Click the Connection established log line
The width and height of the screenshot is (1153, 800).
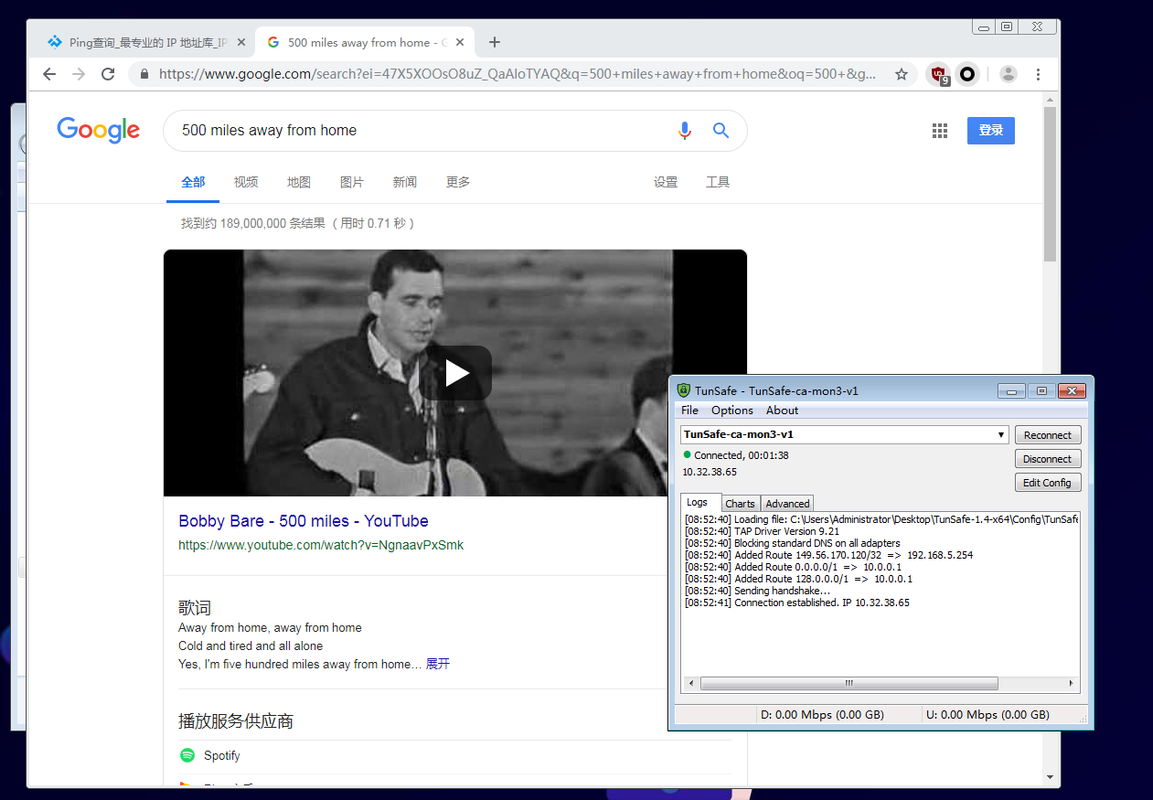click(797, 602)
